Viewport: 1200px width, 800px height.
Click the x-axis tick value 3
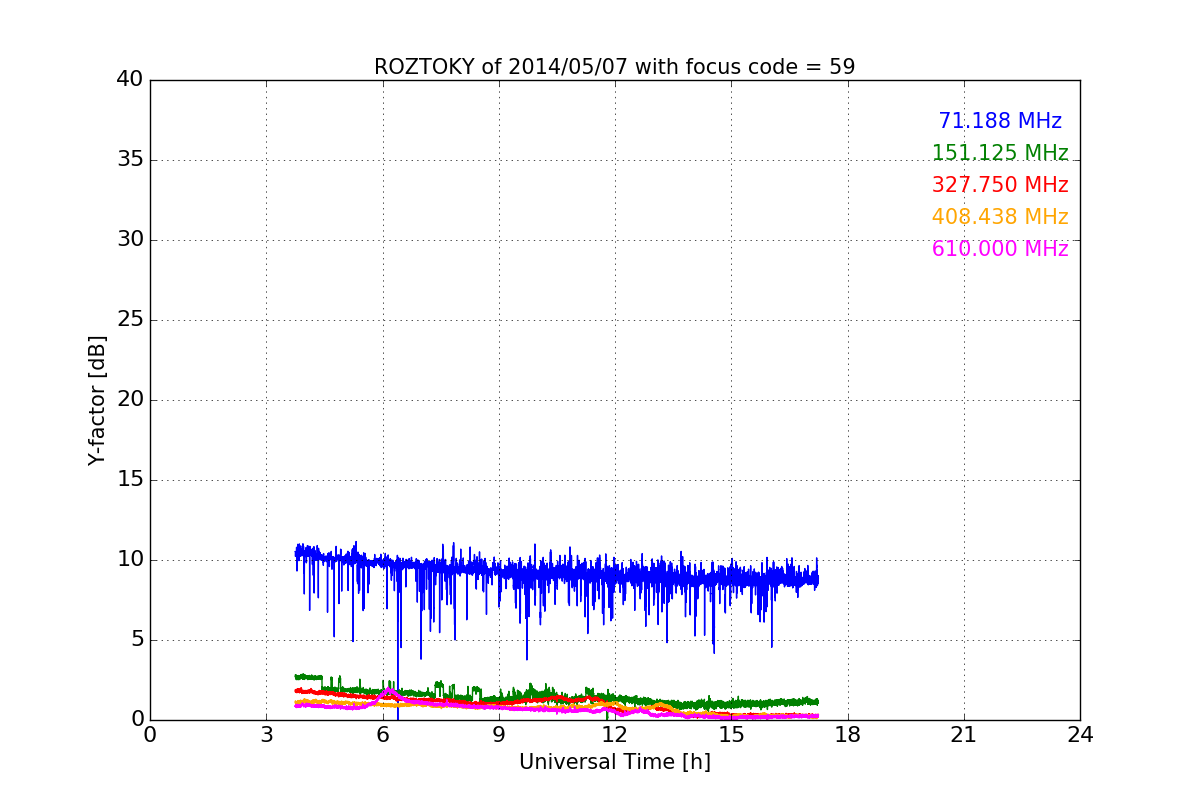tap(266, 735)
